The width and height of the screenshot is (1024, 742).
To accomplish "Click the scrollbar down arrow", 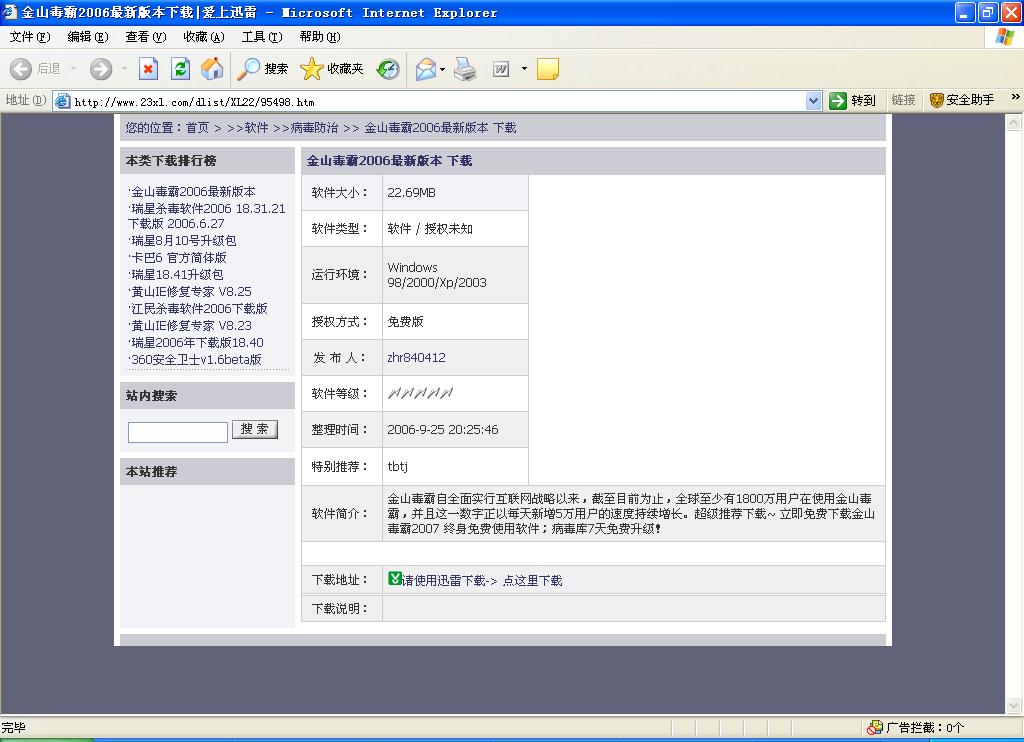I will 1014,705.
